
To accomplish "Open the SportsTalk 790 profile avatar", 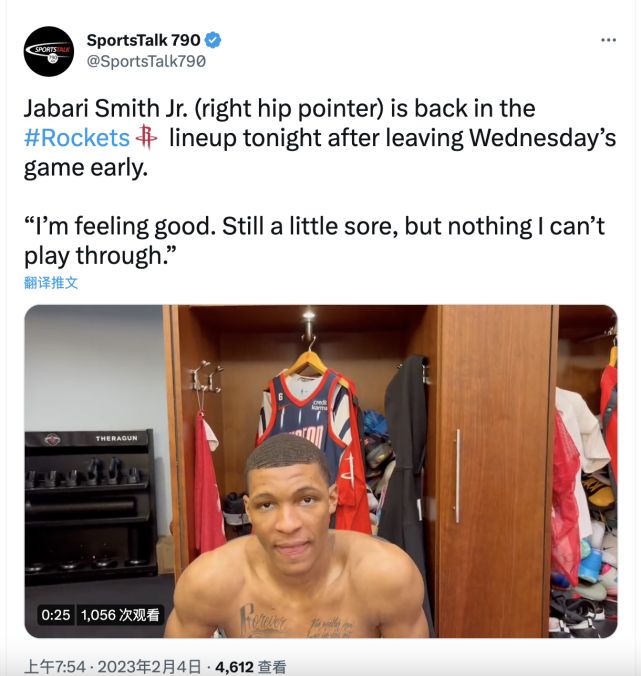I will tap(49, 51).
